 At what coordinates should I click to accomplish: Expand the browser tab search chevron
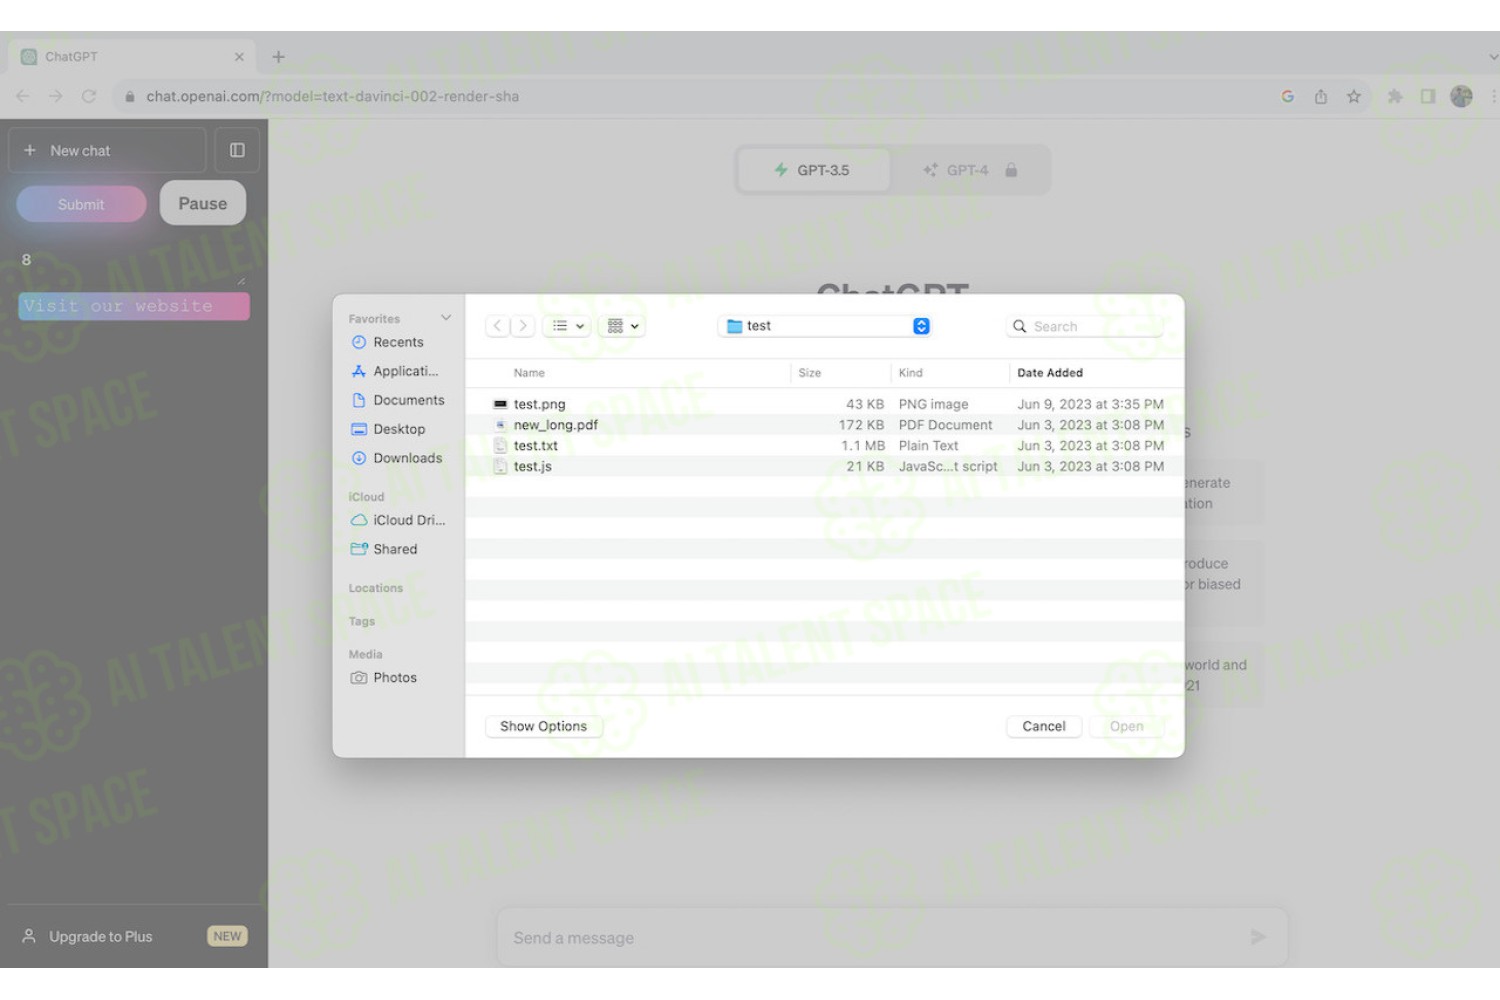coord(1493,57)
